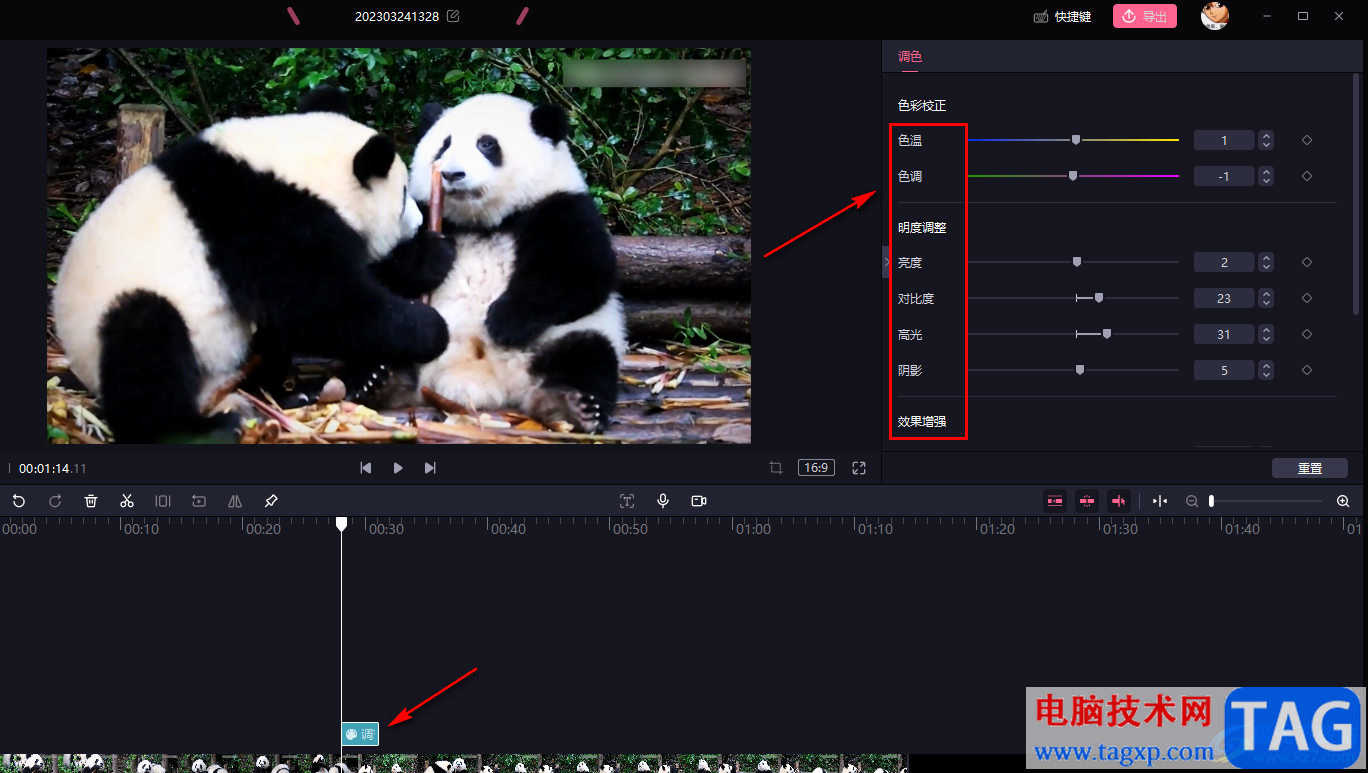Viewport: 1368px width, 773px height.
Task: Click the 高光 value field showing 31
Action: pos(1224,334)
